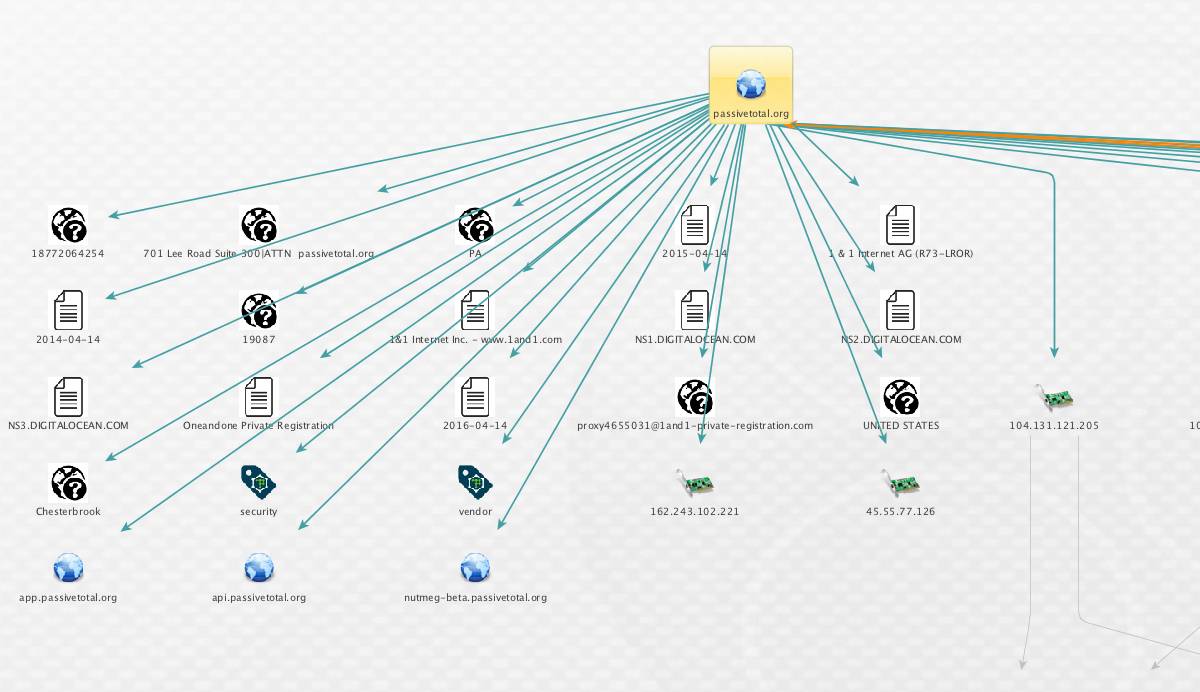
Task: Click the vendor tag icon
Action: (x=475, y=483)
